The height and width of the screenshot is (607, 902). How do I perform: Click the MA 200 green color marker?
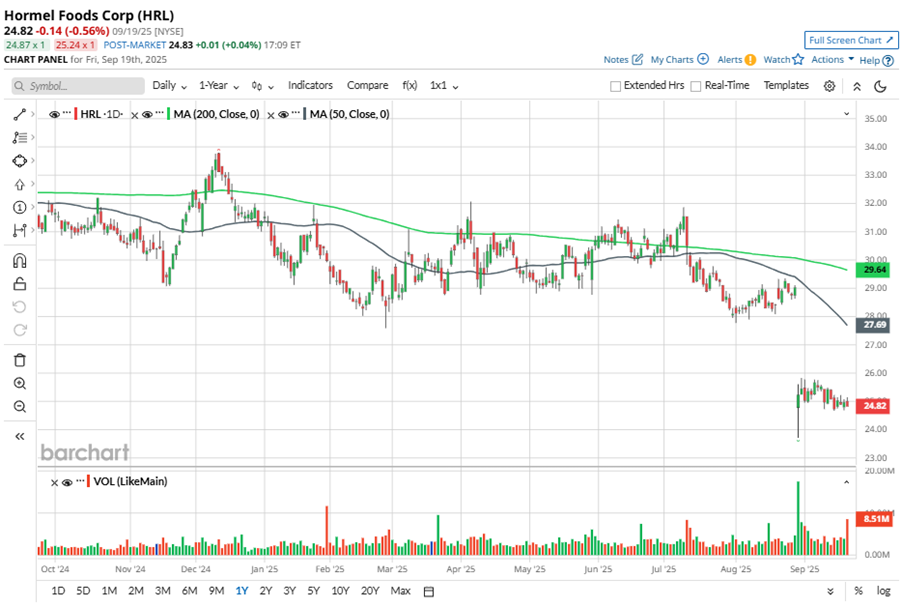click(x=169, y=114)
